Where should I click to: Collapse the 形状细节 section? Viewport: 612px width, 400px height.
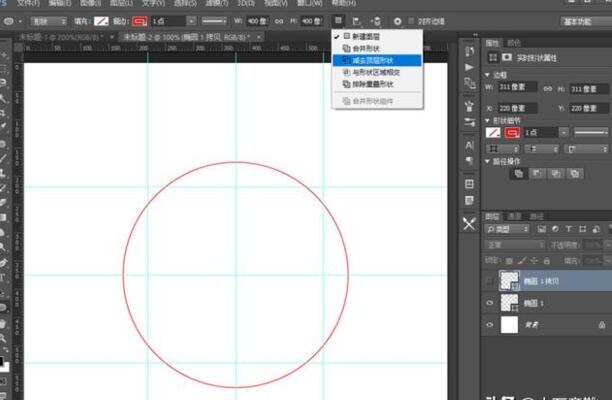[487, 120]
